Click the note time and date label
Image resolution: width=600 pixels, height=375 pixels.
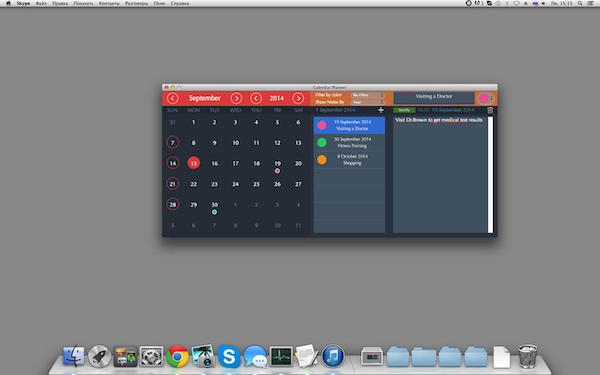coord(446,110)
